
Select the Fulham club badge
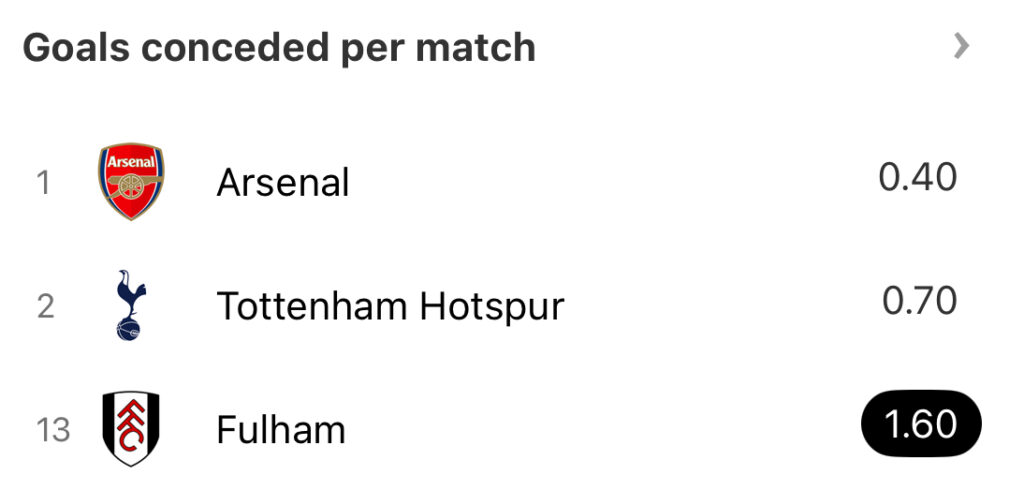click(131, 428)
